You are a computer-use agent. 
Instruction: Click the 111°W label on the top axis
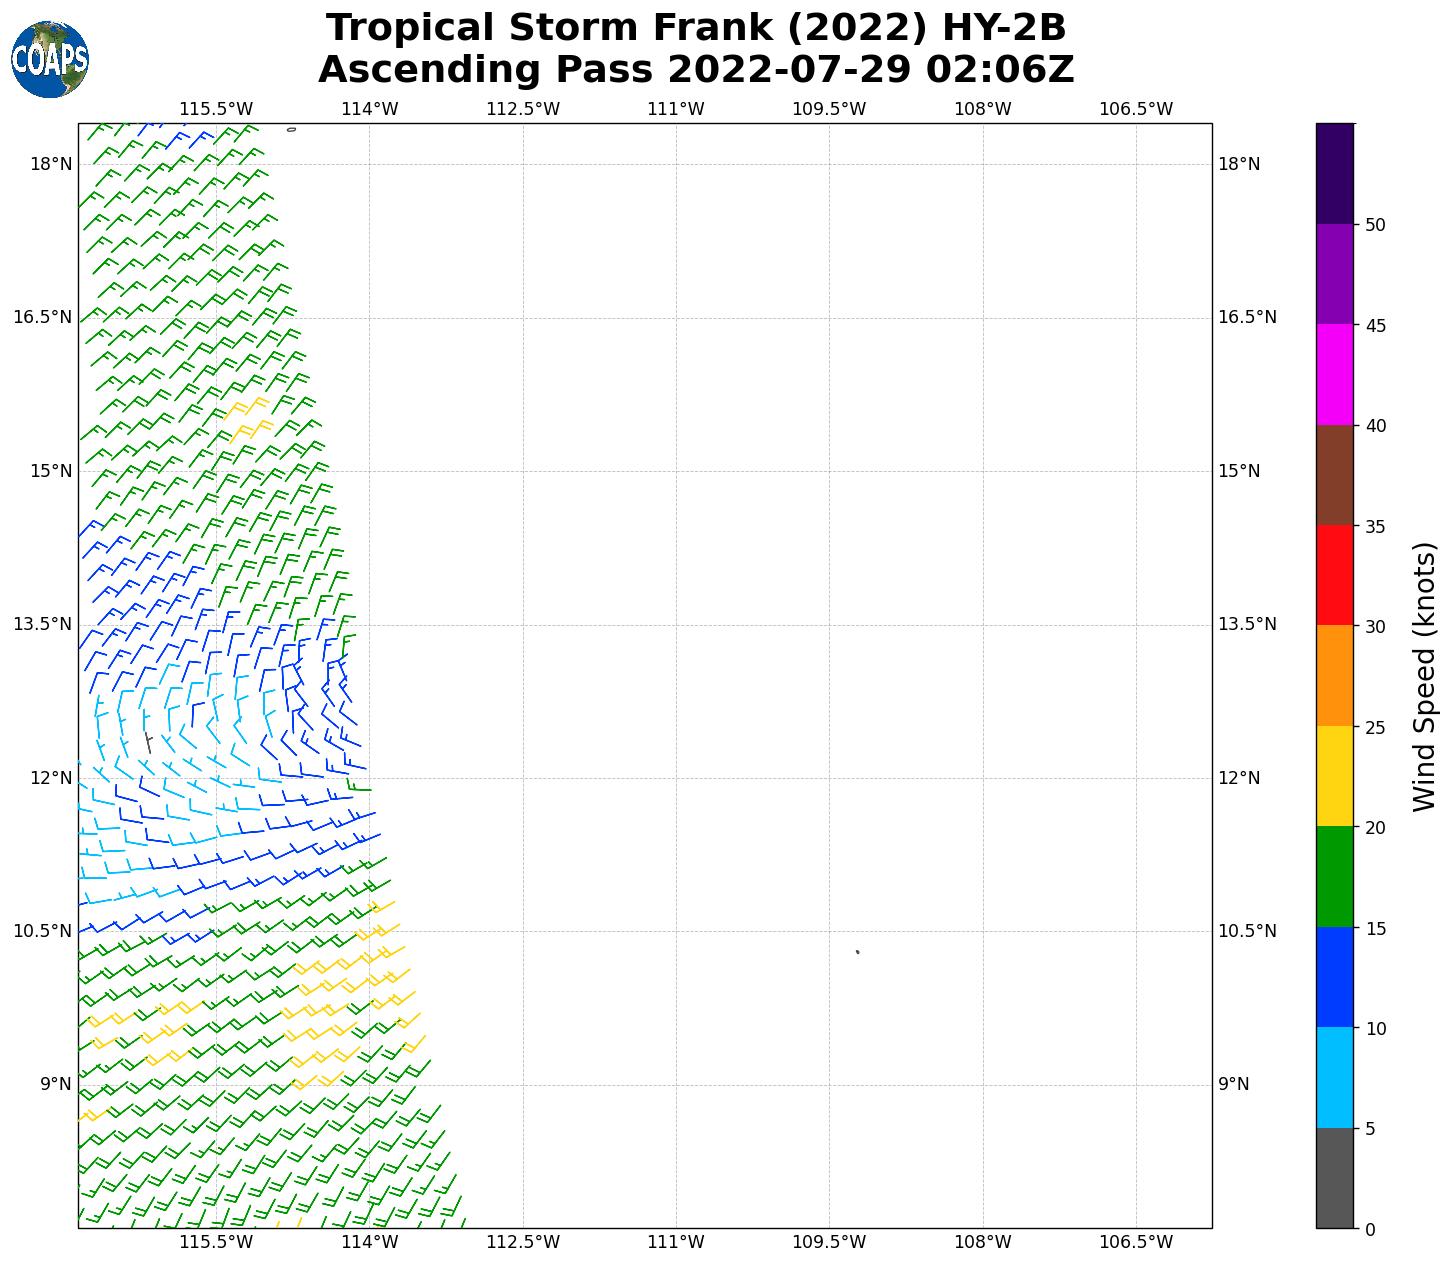(676, 108)
